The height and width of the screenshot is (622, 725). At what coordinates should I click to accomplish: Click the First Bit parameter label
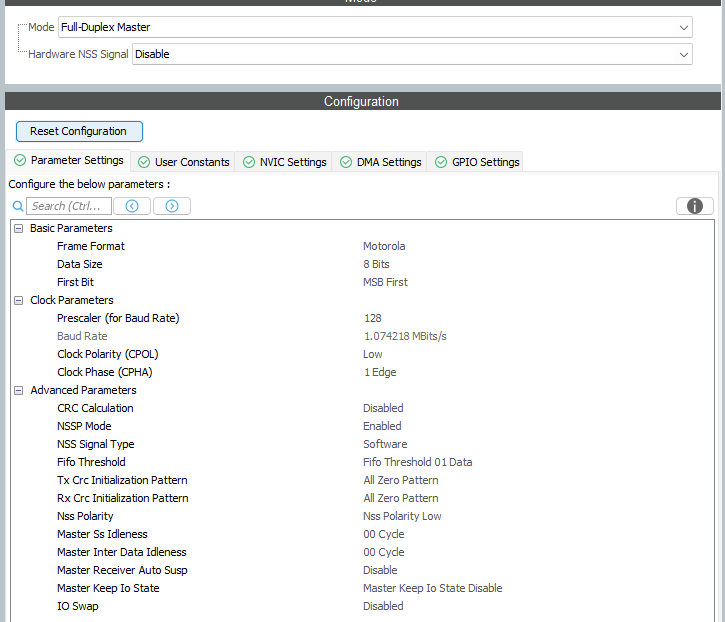pos(75,283)
